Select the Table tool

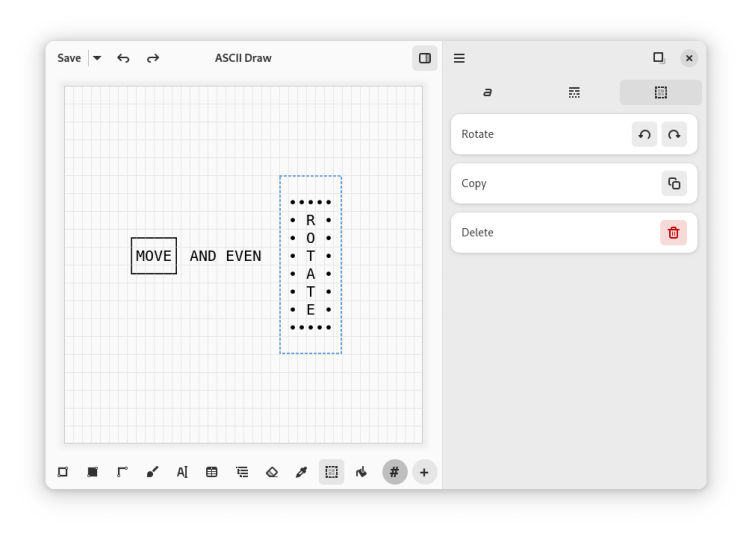pyautogui.click(x=212, y=472)
